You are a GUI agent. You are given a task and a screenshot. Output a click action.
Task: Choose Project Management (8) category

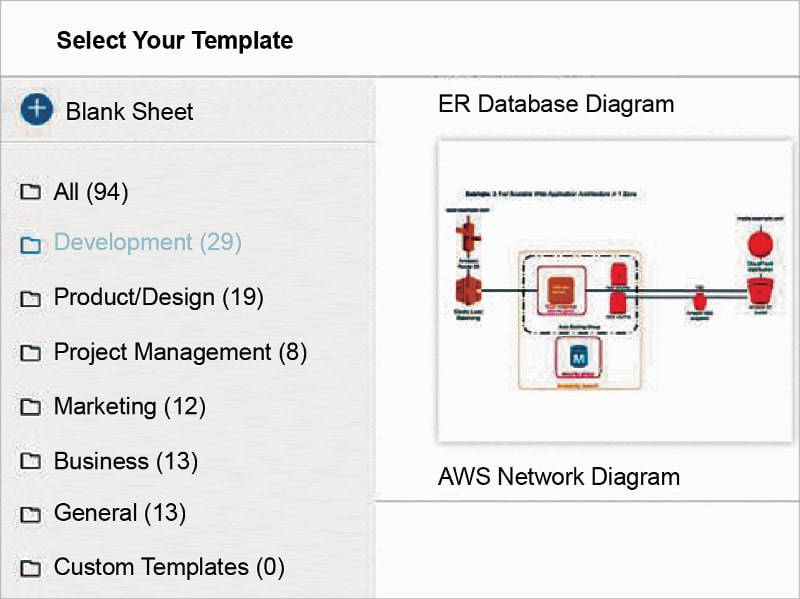(x=180, y=352)
